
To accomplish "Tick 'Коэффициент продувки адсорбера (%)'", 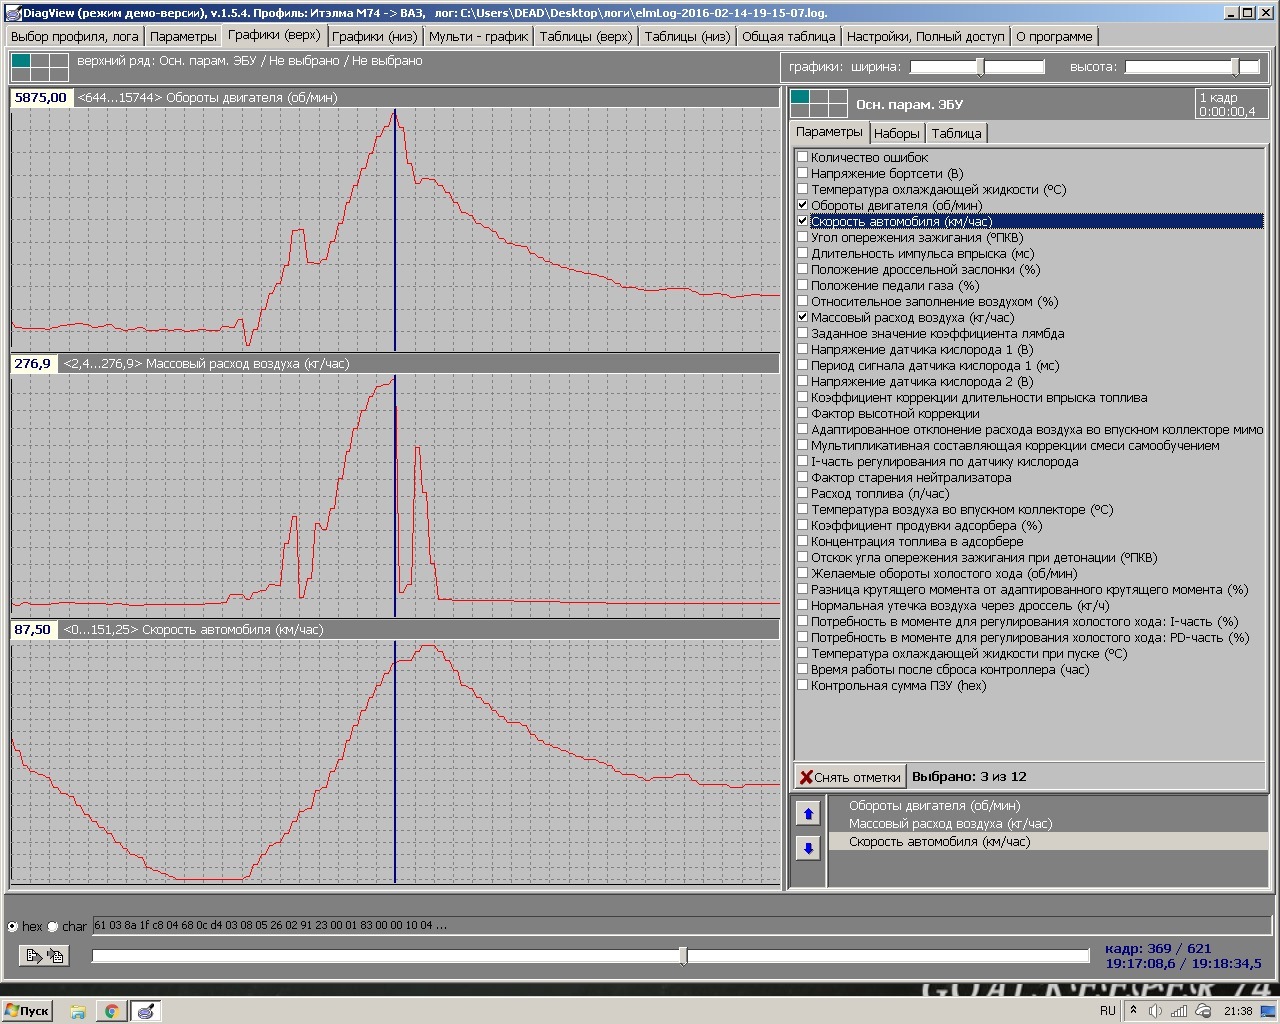I will click(802, 525).
